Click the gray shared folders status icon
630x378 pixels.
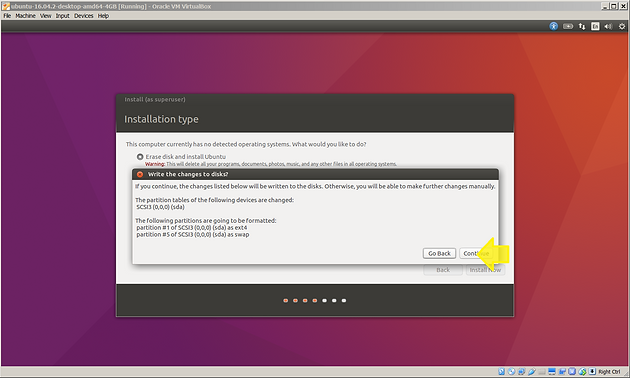pyautogui.click(x=542, y=372)
